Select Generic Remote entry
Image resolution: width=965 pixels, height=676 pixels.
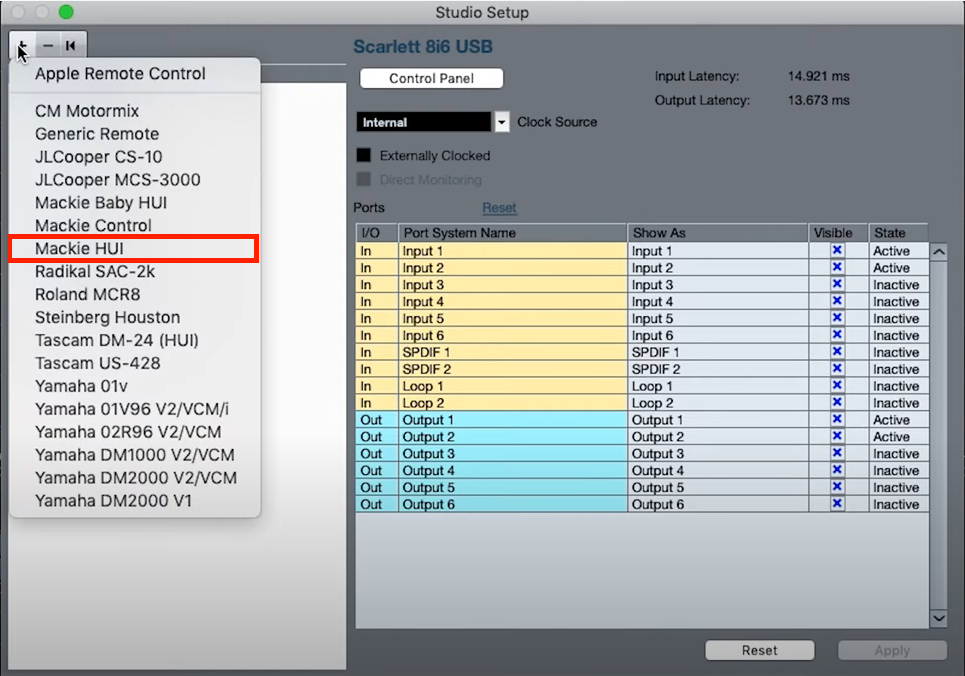pyautogui.click(x=97, y=134)
